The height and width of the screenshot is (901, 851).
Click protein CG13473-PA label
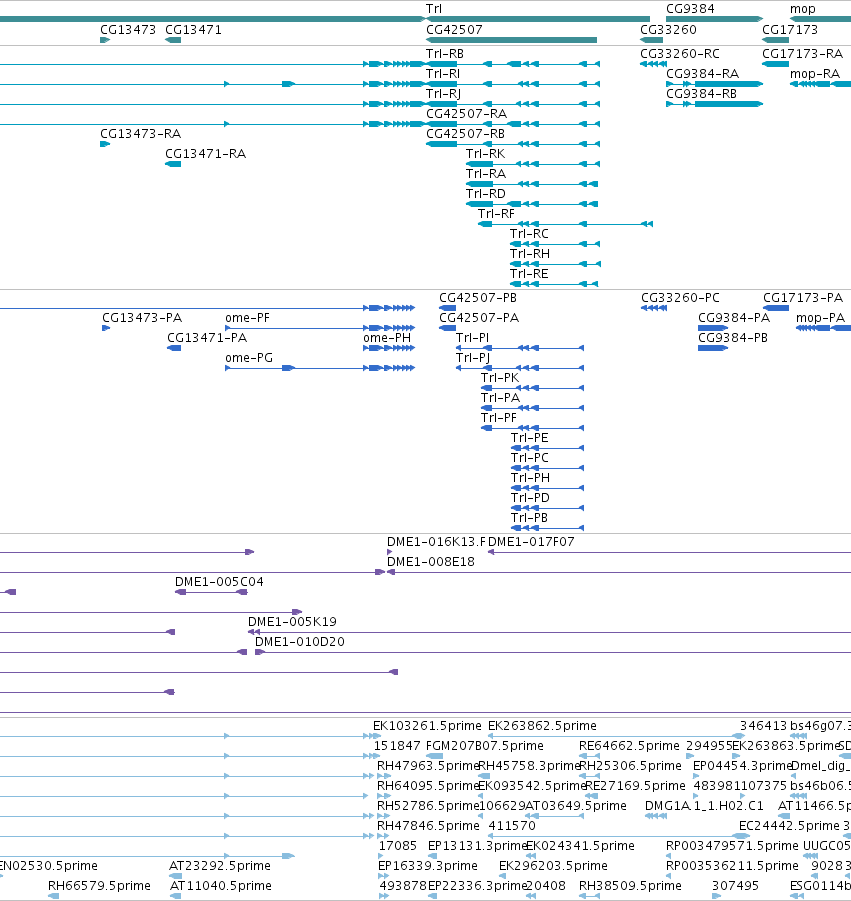pyautogui.click(x=142, y=318)
